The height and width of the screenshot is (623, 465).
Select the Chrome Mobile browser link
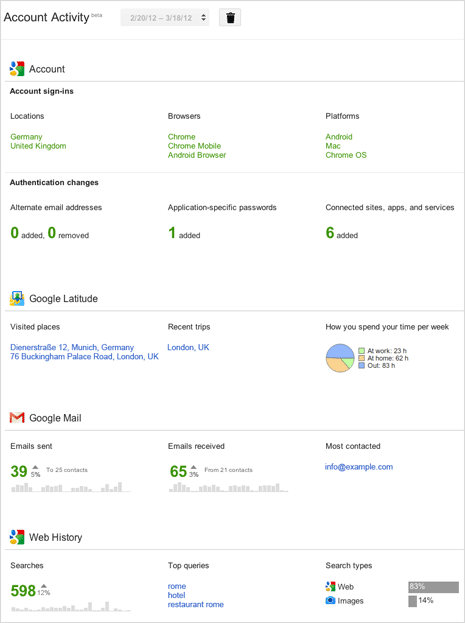coord(194,146)
